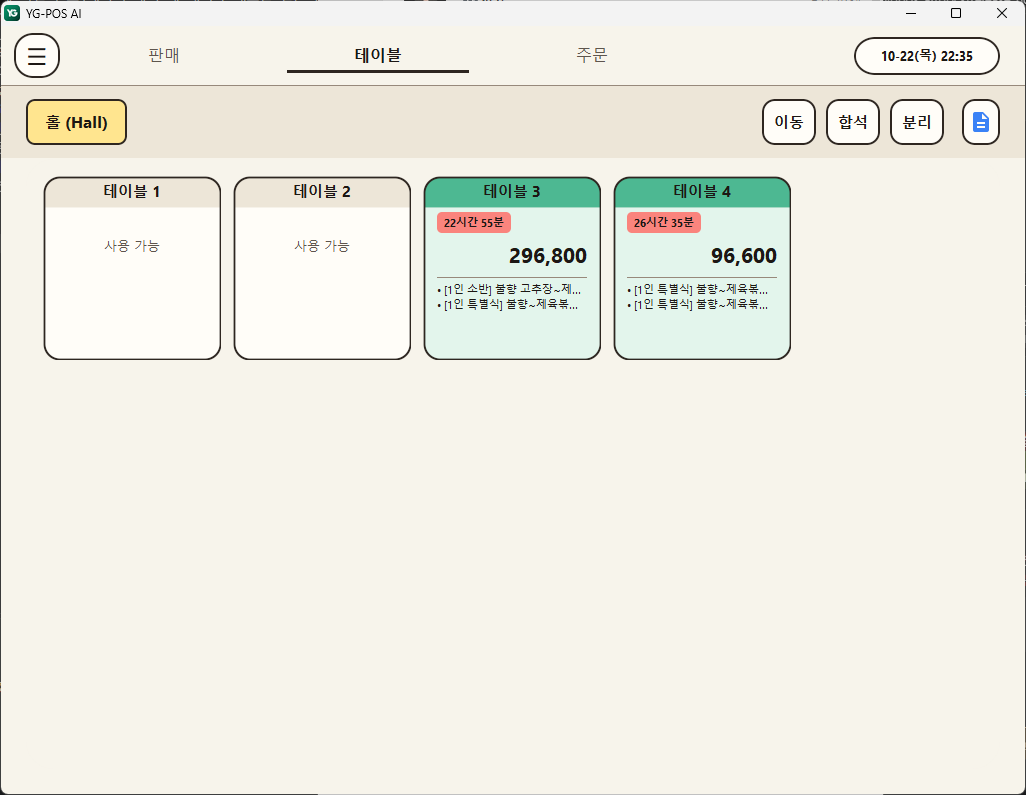Select the 테이블 tab
The image size is (1026, 795).
[378, 55]
